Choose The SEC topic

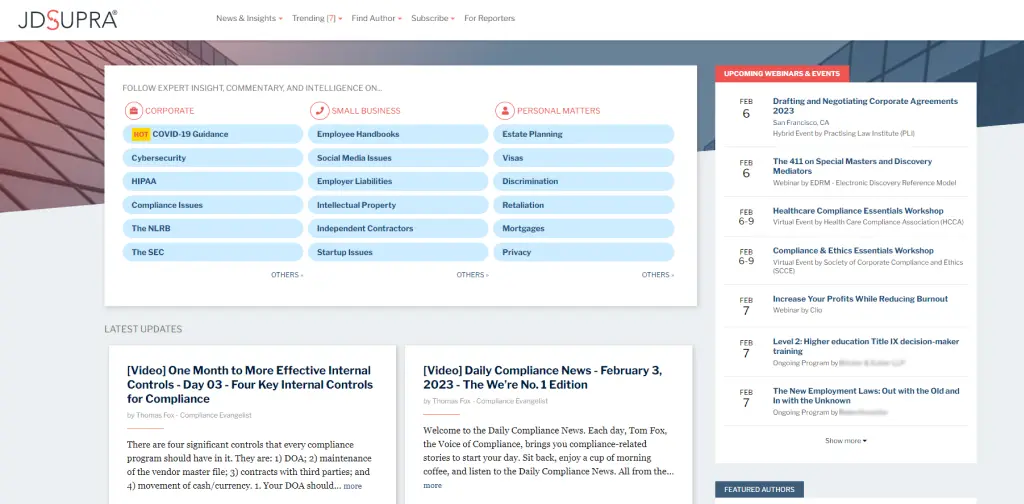coord(213,252)
